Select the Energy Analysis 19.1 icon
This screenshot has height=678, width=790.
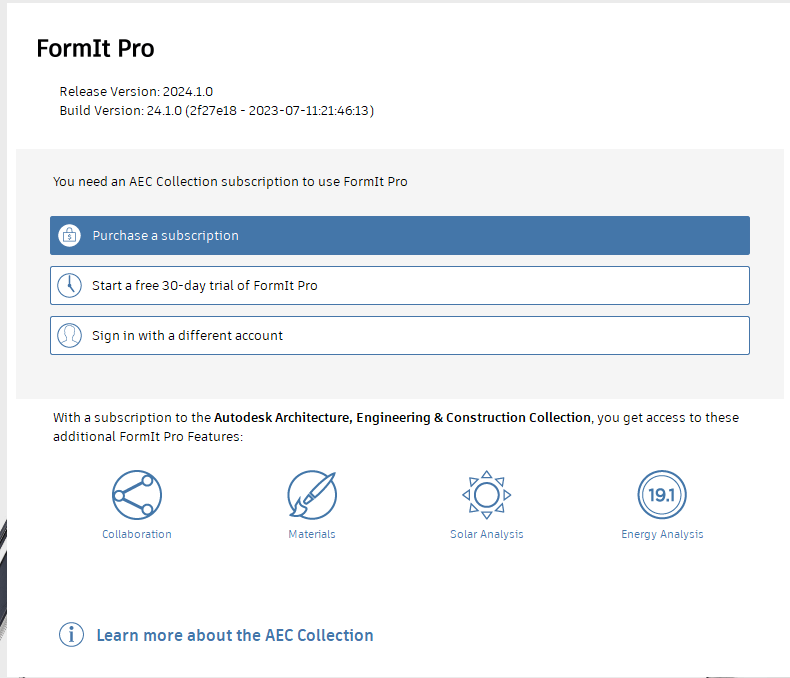662,495
